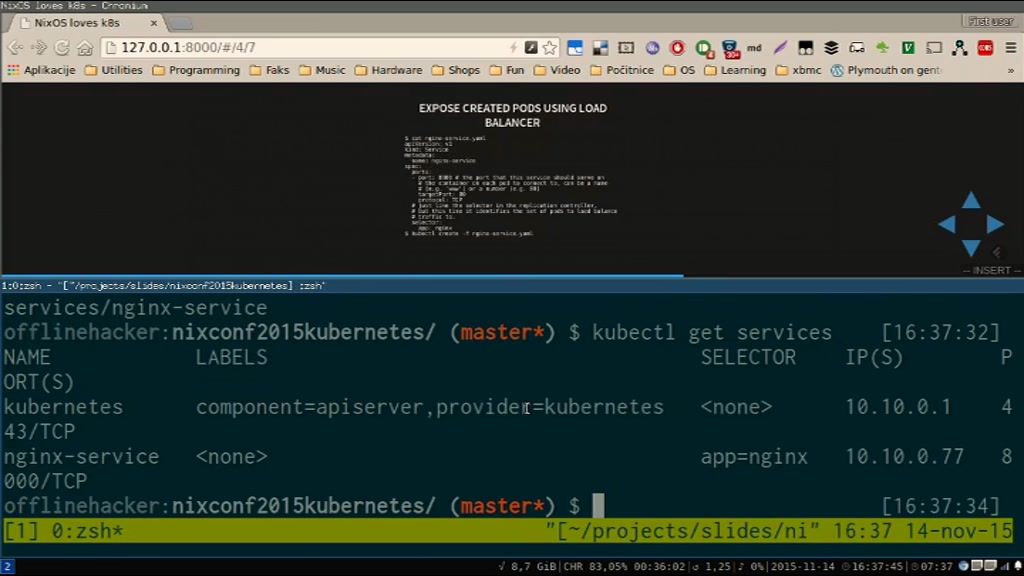Click the blue extension icon with 30+ badge

731,49
